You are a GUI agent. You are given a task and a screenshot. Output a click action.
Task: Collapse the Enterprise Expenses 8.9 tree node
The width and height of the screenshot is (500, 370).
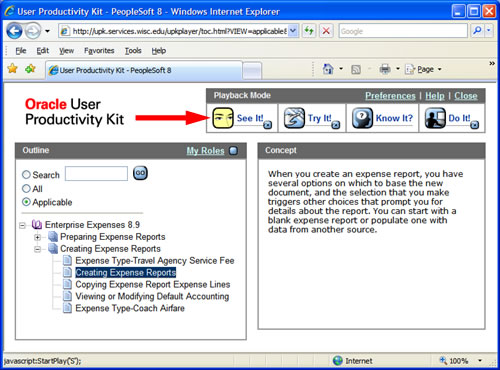(22, 226)
